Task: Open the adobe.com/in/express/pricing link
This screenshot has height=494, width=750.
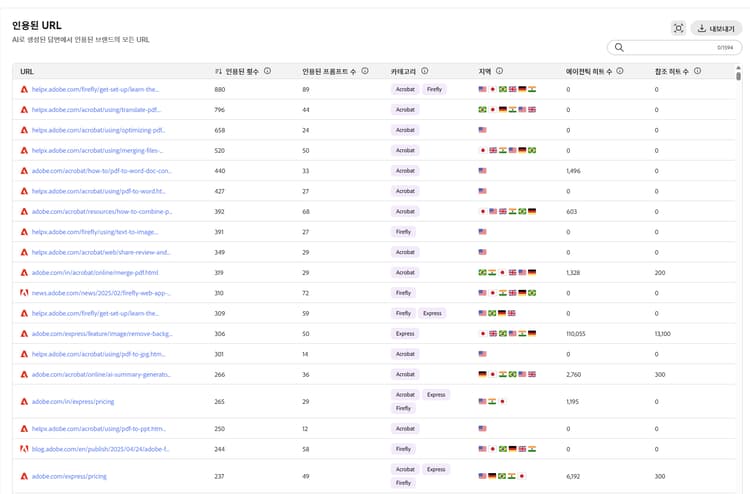Action: (73, 401)
